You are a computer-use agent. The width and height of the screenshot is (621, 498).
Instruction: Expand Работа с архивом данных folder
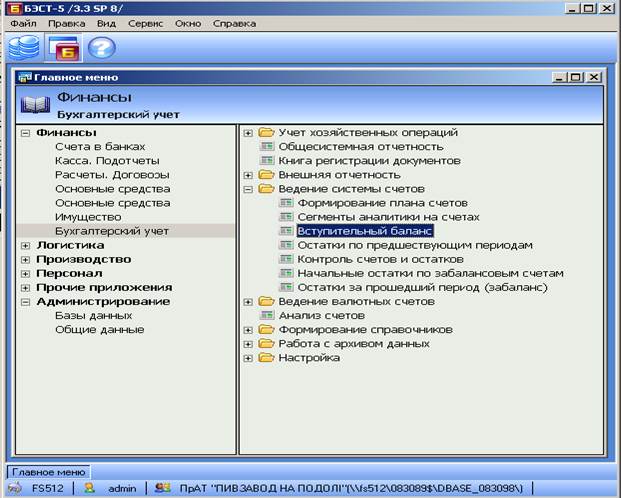248,344
